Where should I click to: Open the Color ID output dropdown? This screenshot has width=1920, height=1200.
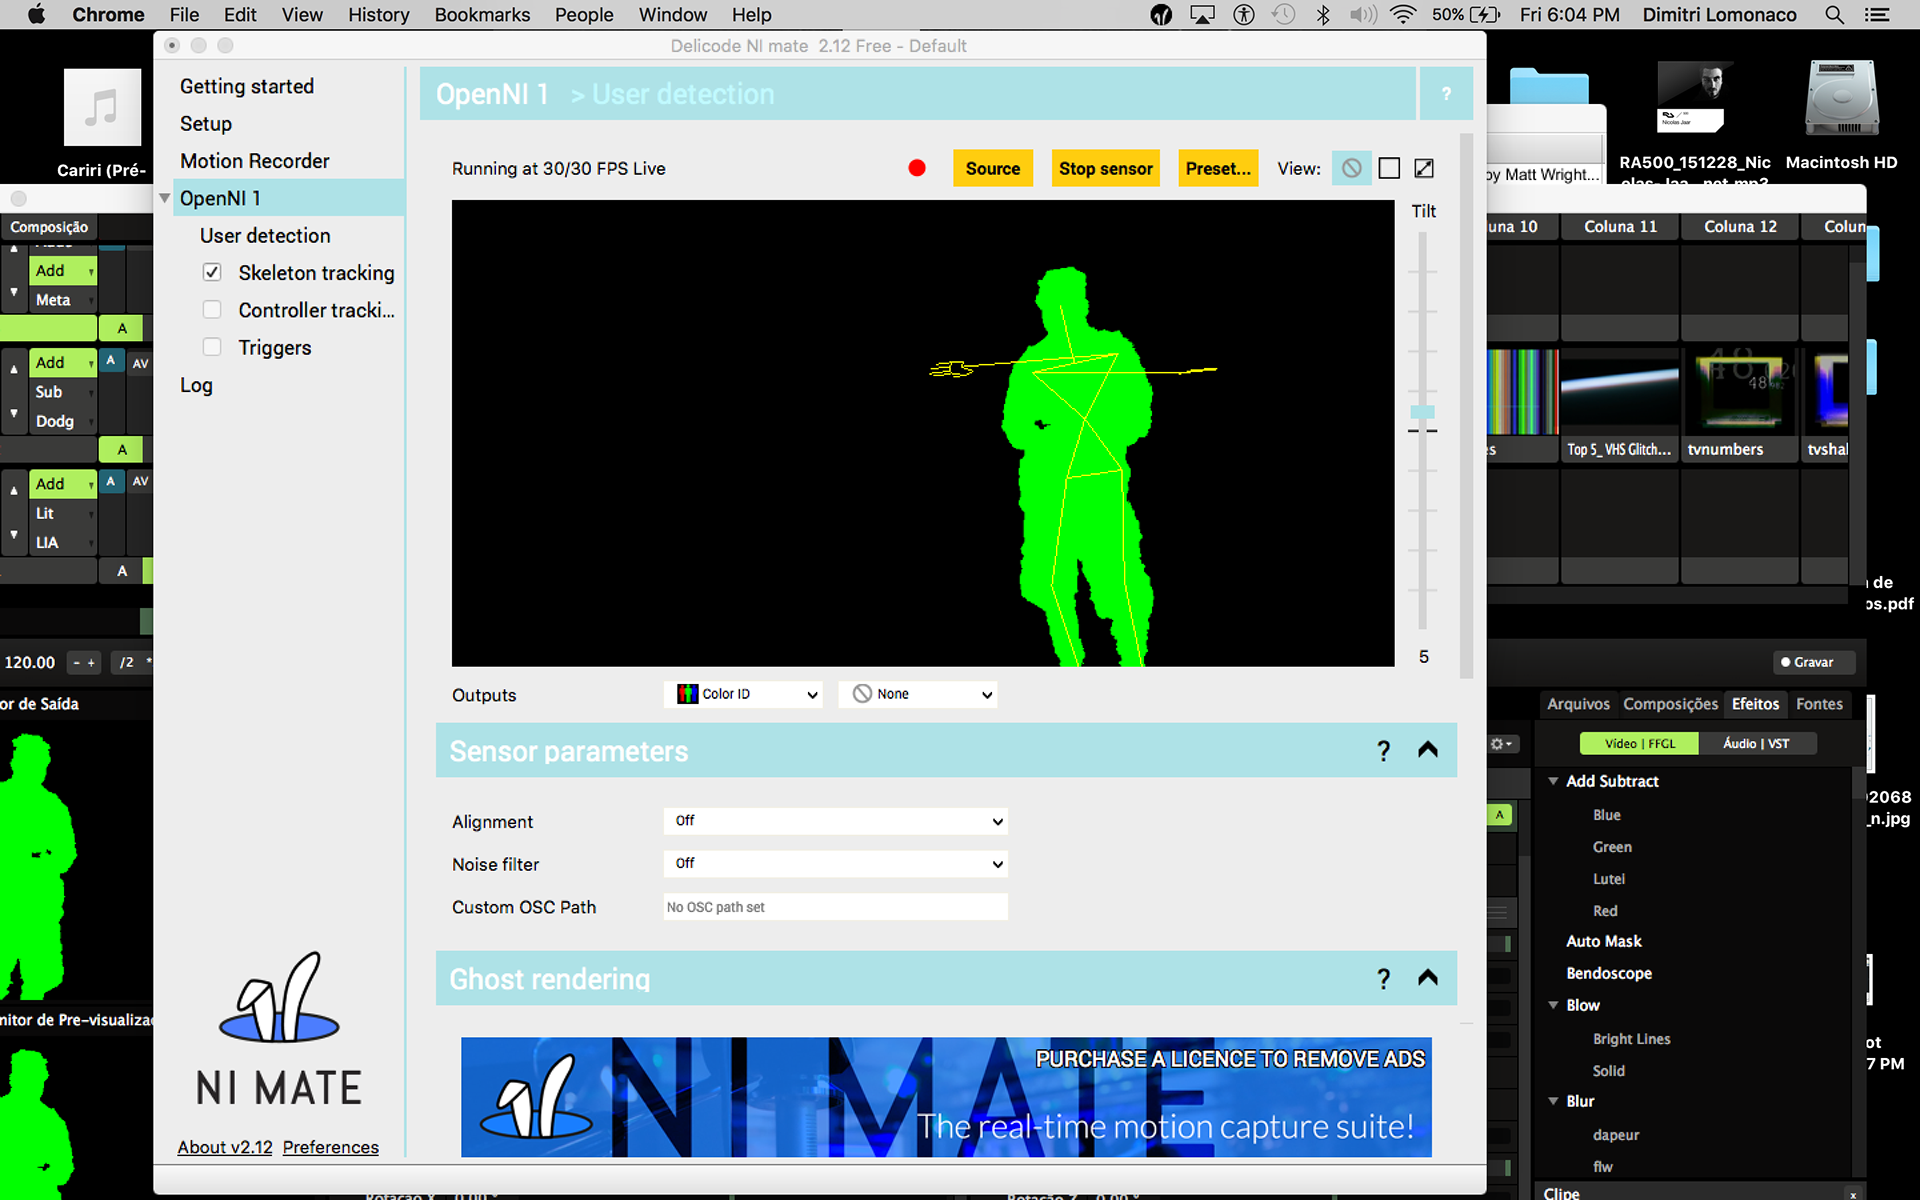pyautogui.click(x=742, y=694)
